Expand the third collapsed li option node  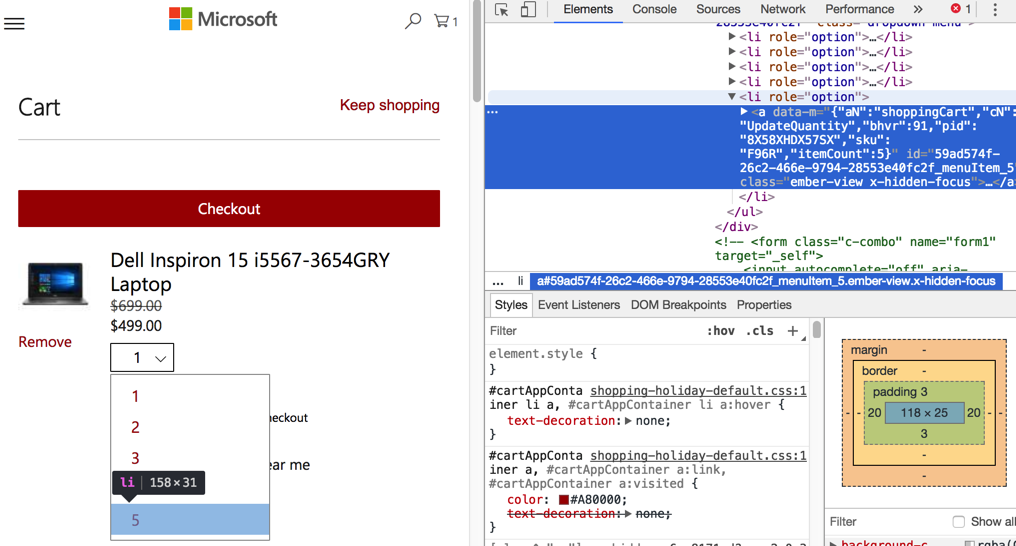pos(732,67)
